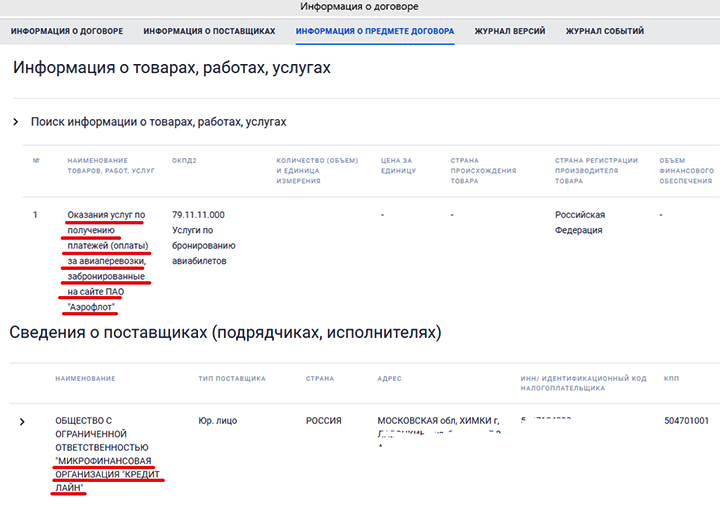Switch to Информация о поставщиках tab
This screenshot has height=505, width=720.
209,32
